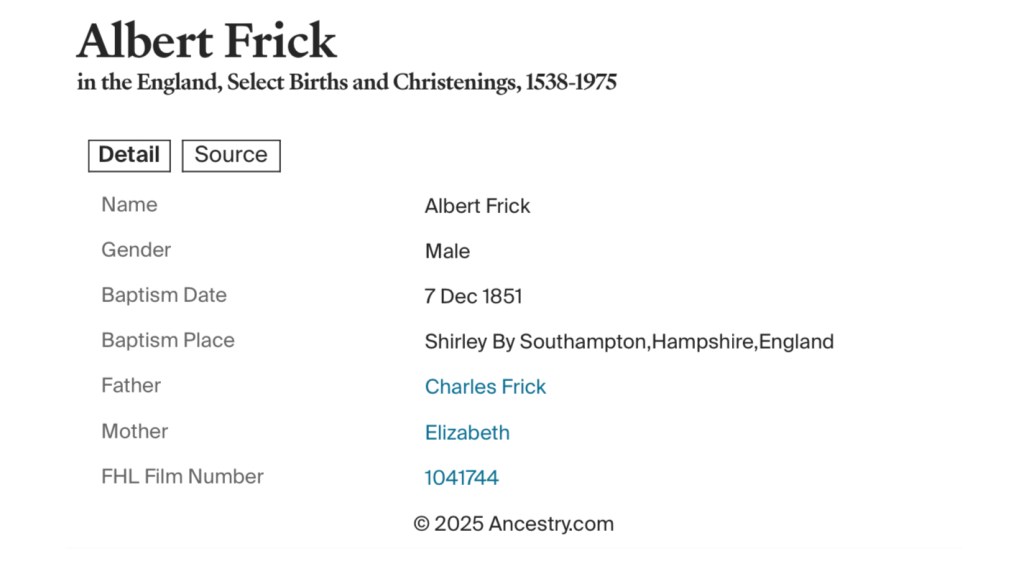
Task: Open father Charles Frick's record
Action: [485, 387]
